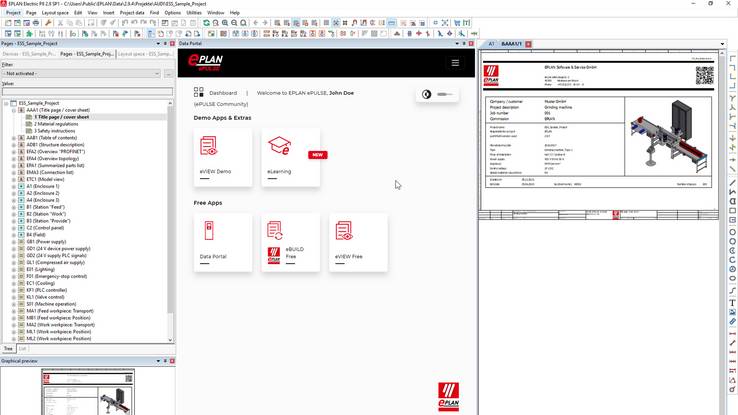
Task: Select the Hyperlink tool in right toolbar
Action: (x=732, y=322)
